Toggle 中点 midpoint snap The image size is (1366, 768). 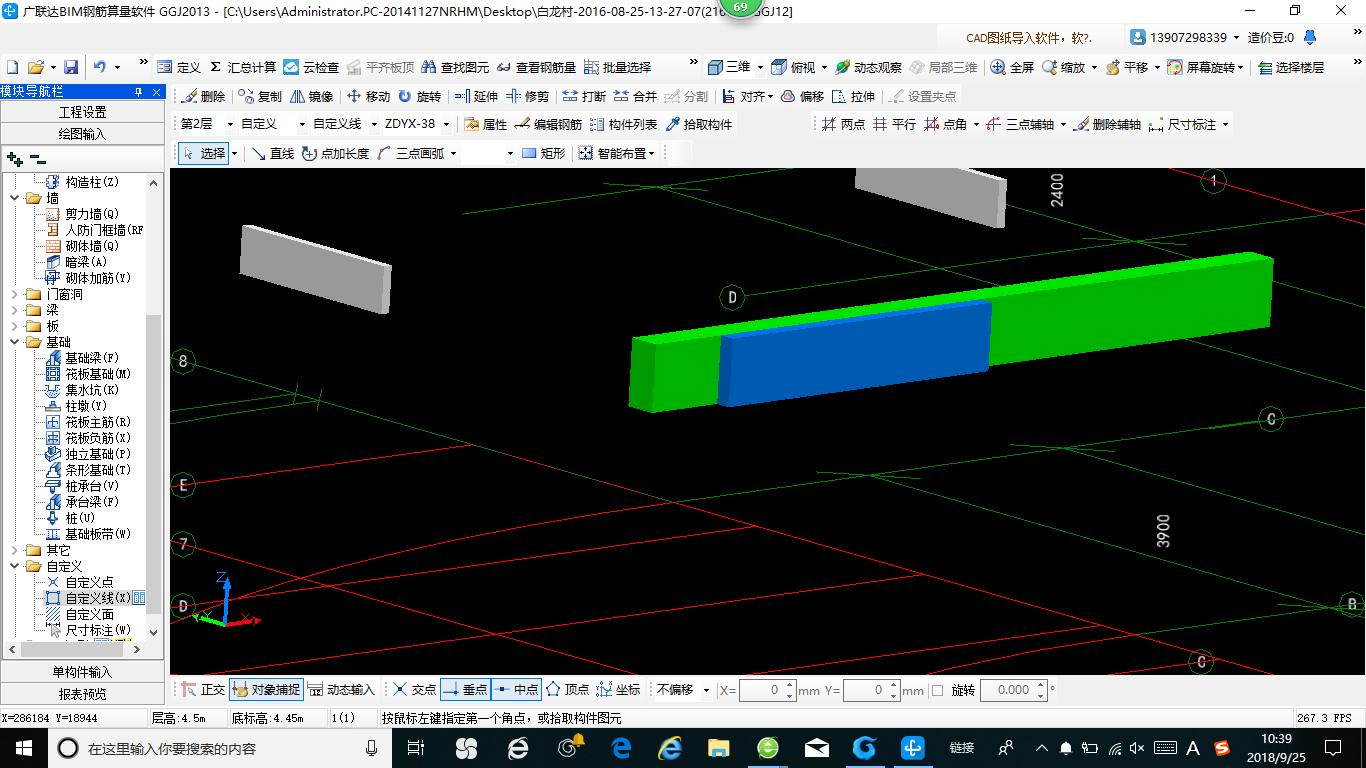coord(516,690)
